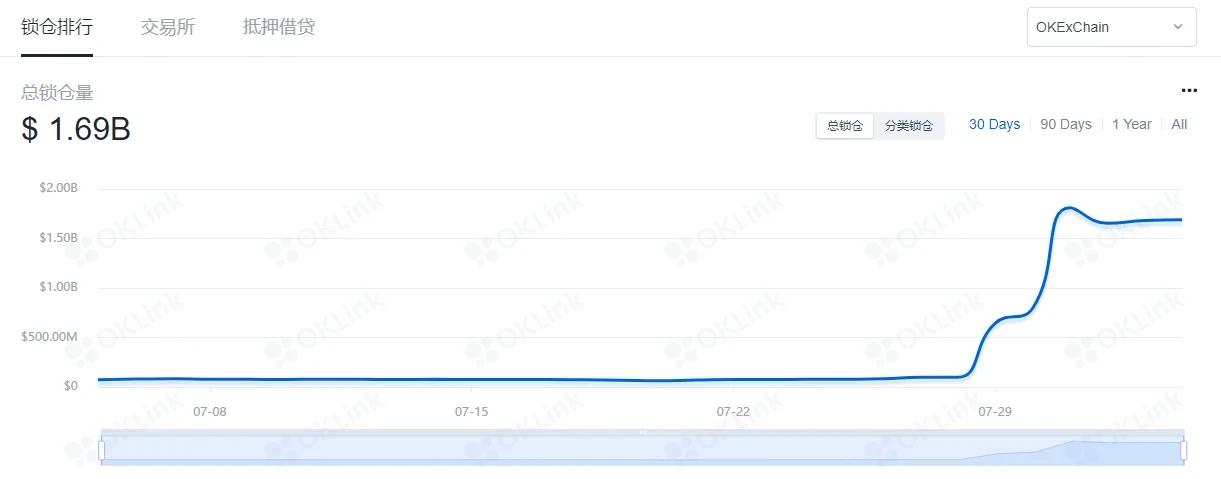Select the 1 Year time range
Image resolution: width=1221 pixels, height=479 pixels.
[x=1131, y=124]
